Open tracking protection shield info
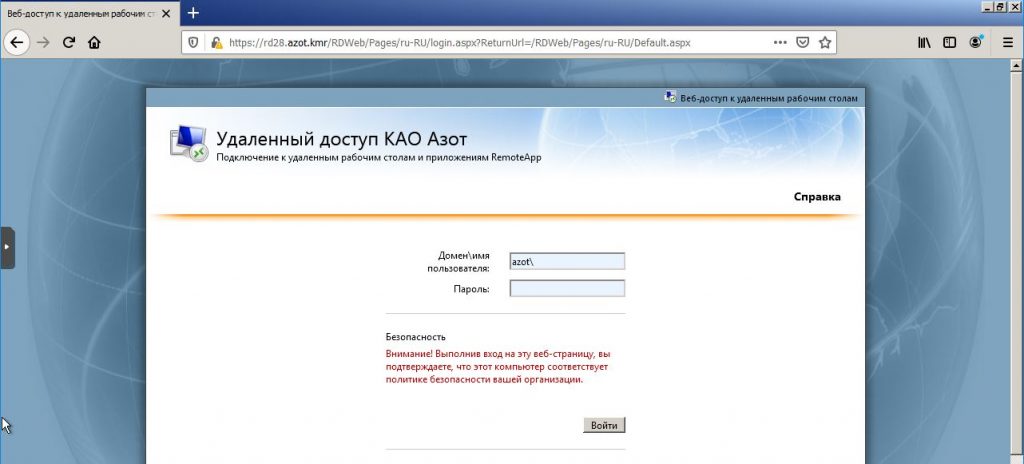 click(x=193, y=42)
